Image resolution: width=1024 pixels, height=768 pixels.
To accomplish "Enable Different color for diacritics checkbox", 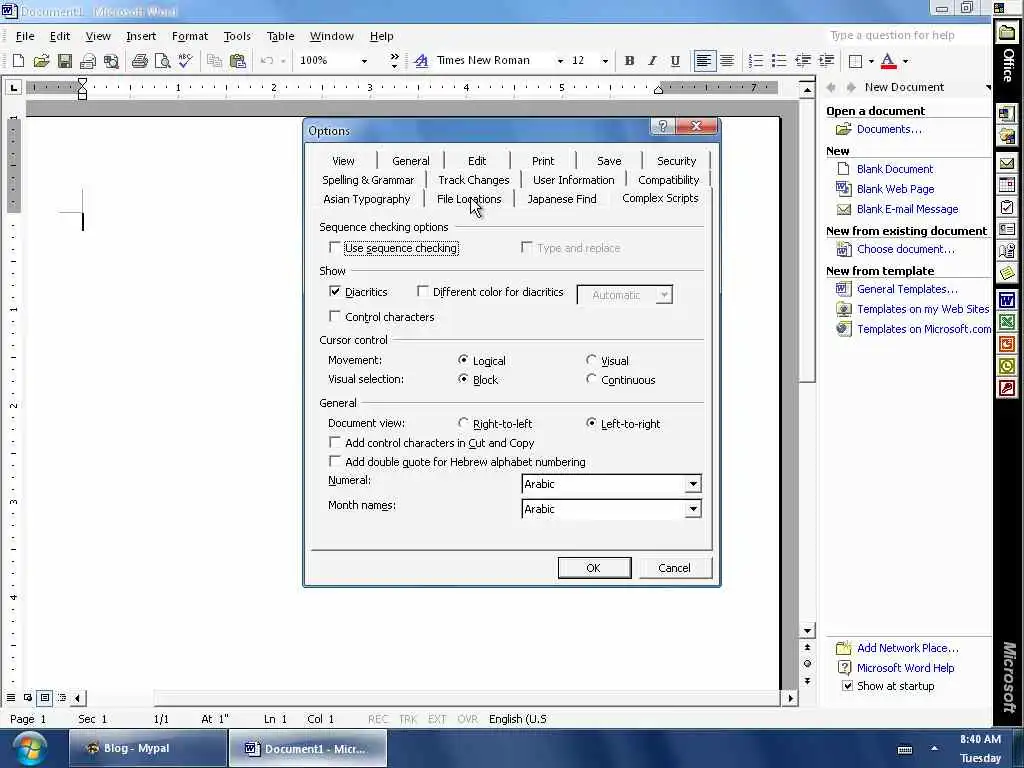I will (x=423, y=291).
